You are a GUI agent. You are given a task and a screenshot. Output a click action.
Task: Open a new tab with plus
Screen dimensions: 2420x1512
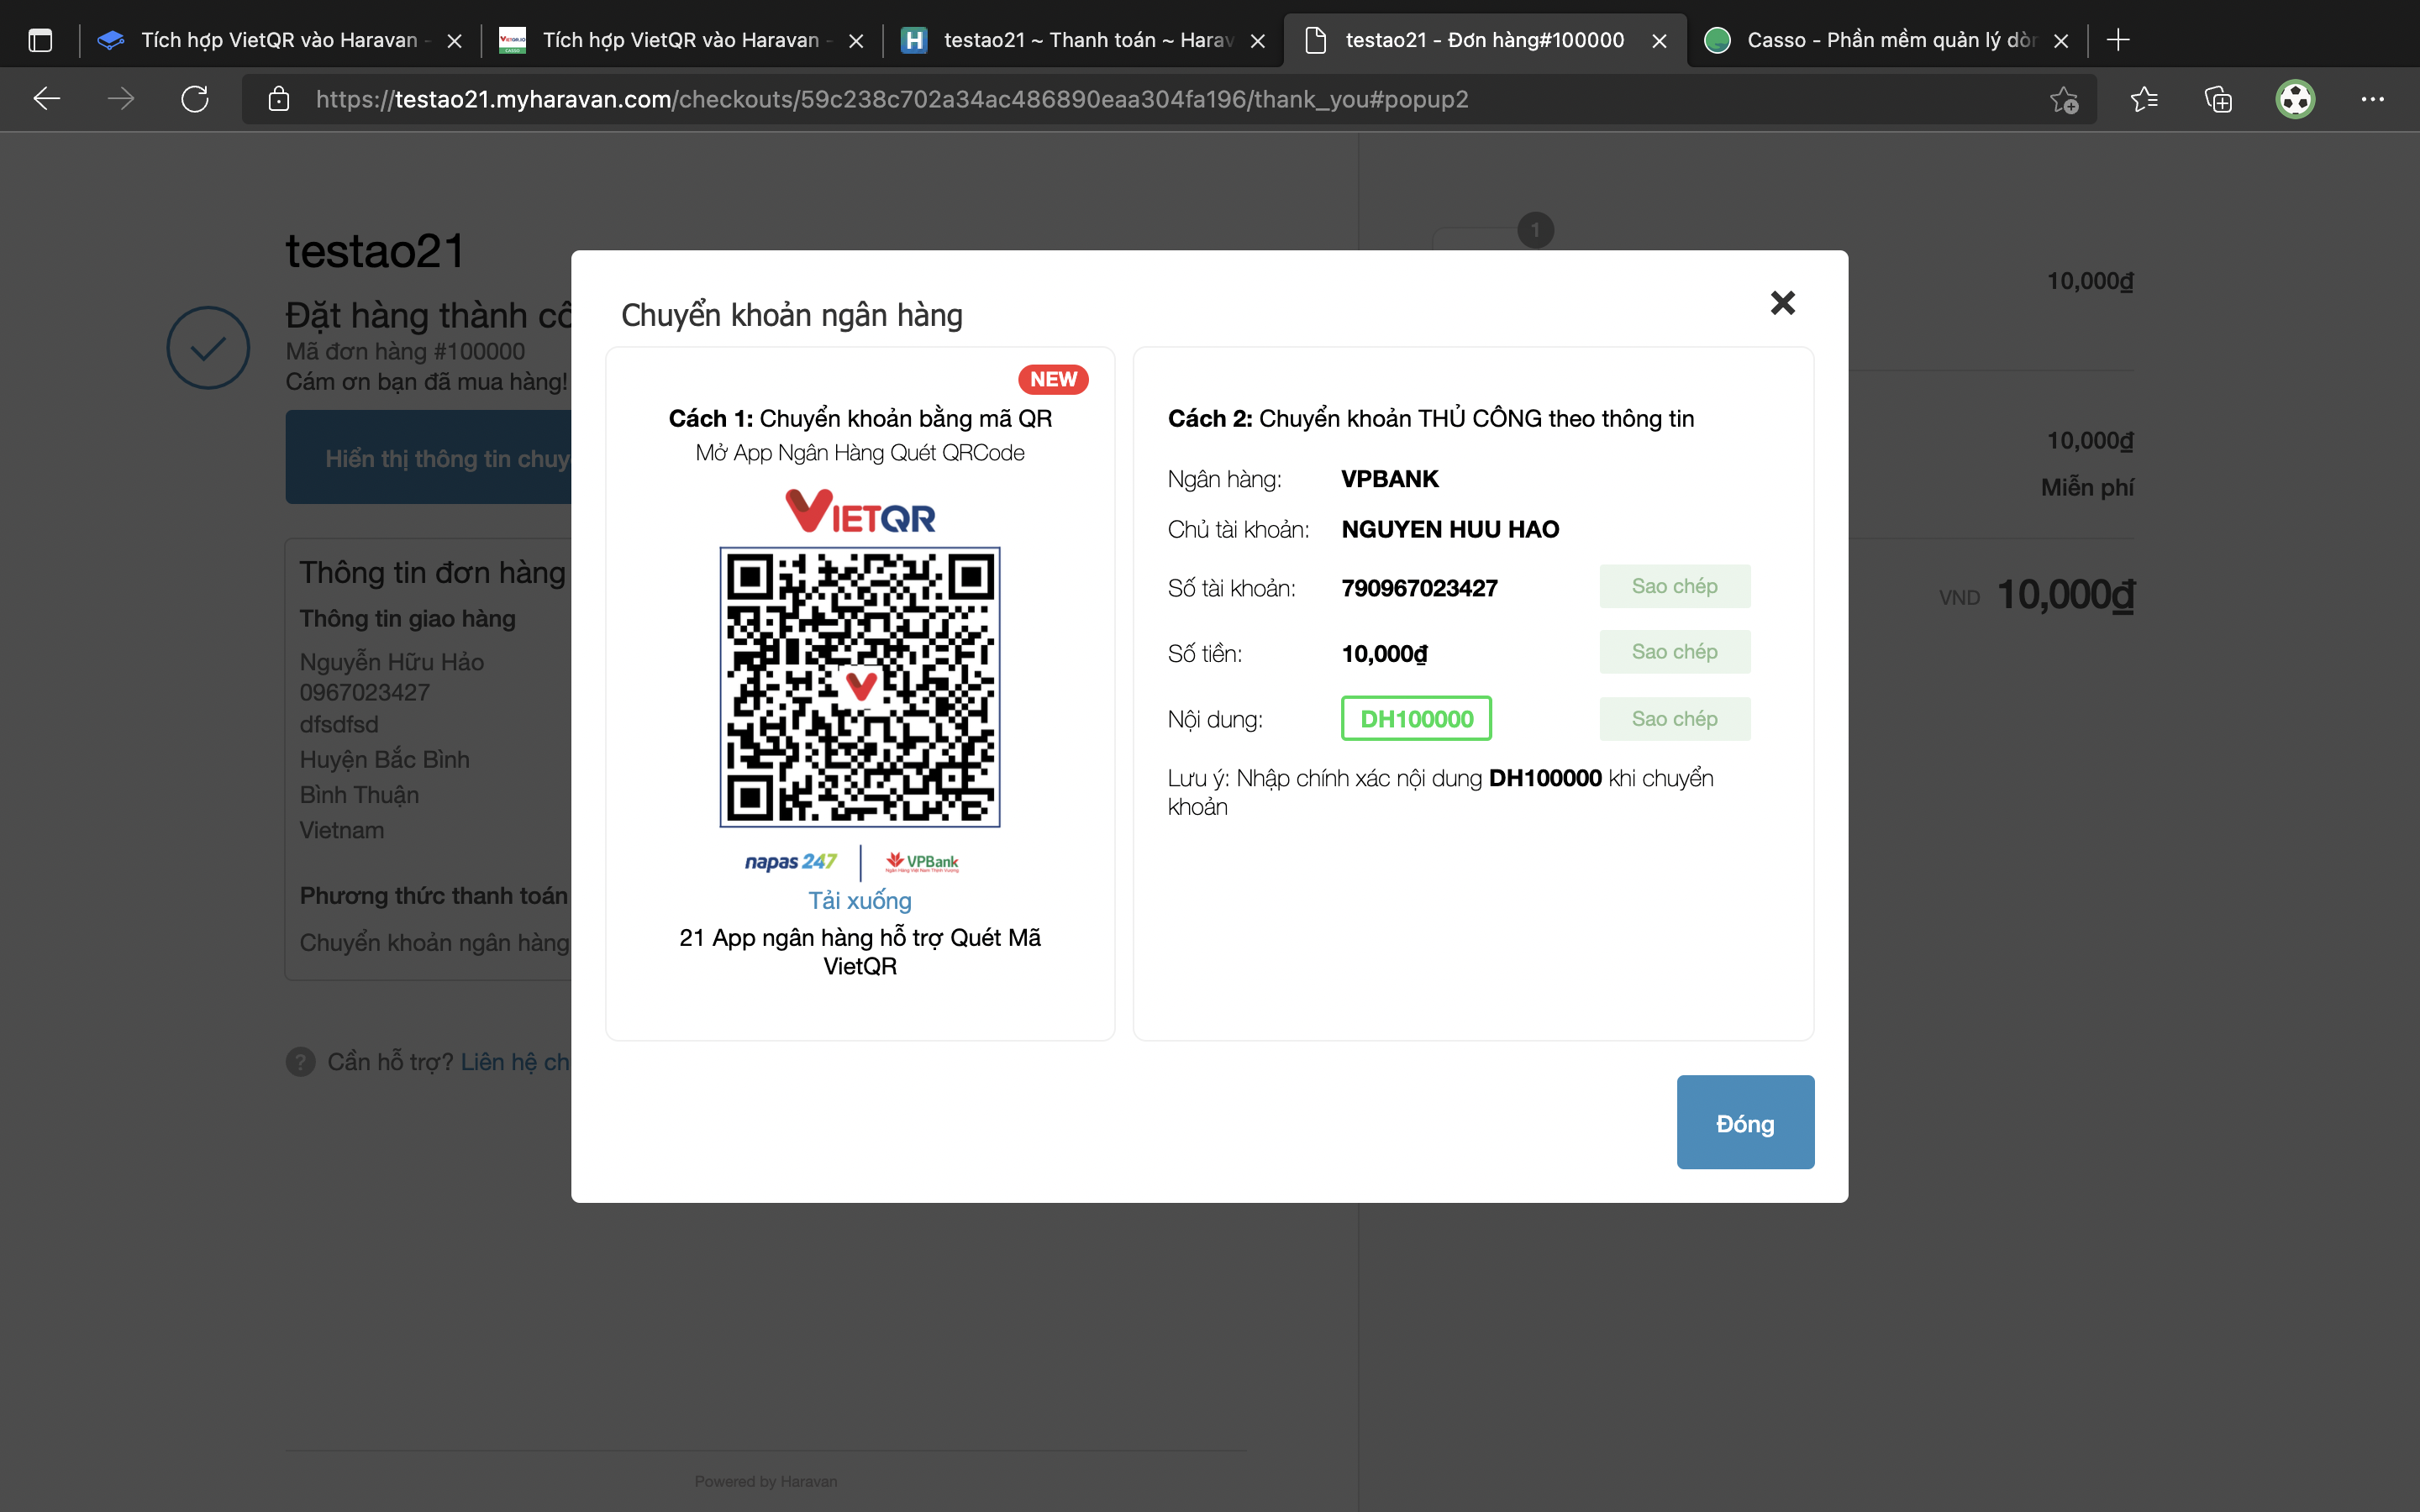pyautogui.click(x=2117, y=40)
